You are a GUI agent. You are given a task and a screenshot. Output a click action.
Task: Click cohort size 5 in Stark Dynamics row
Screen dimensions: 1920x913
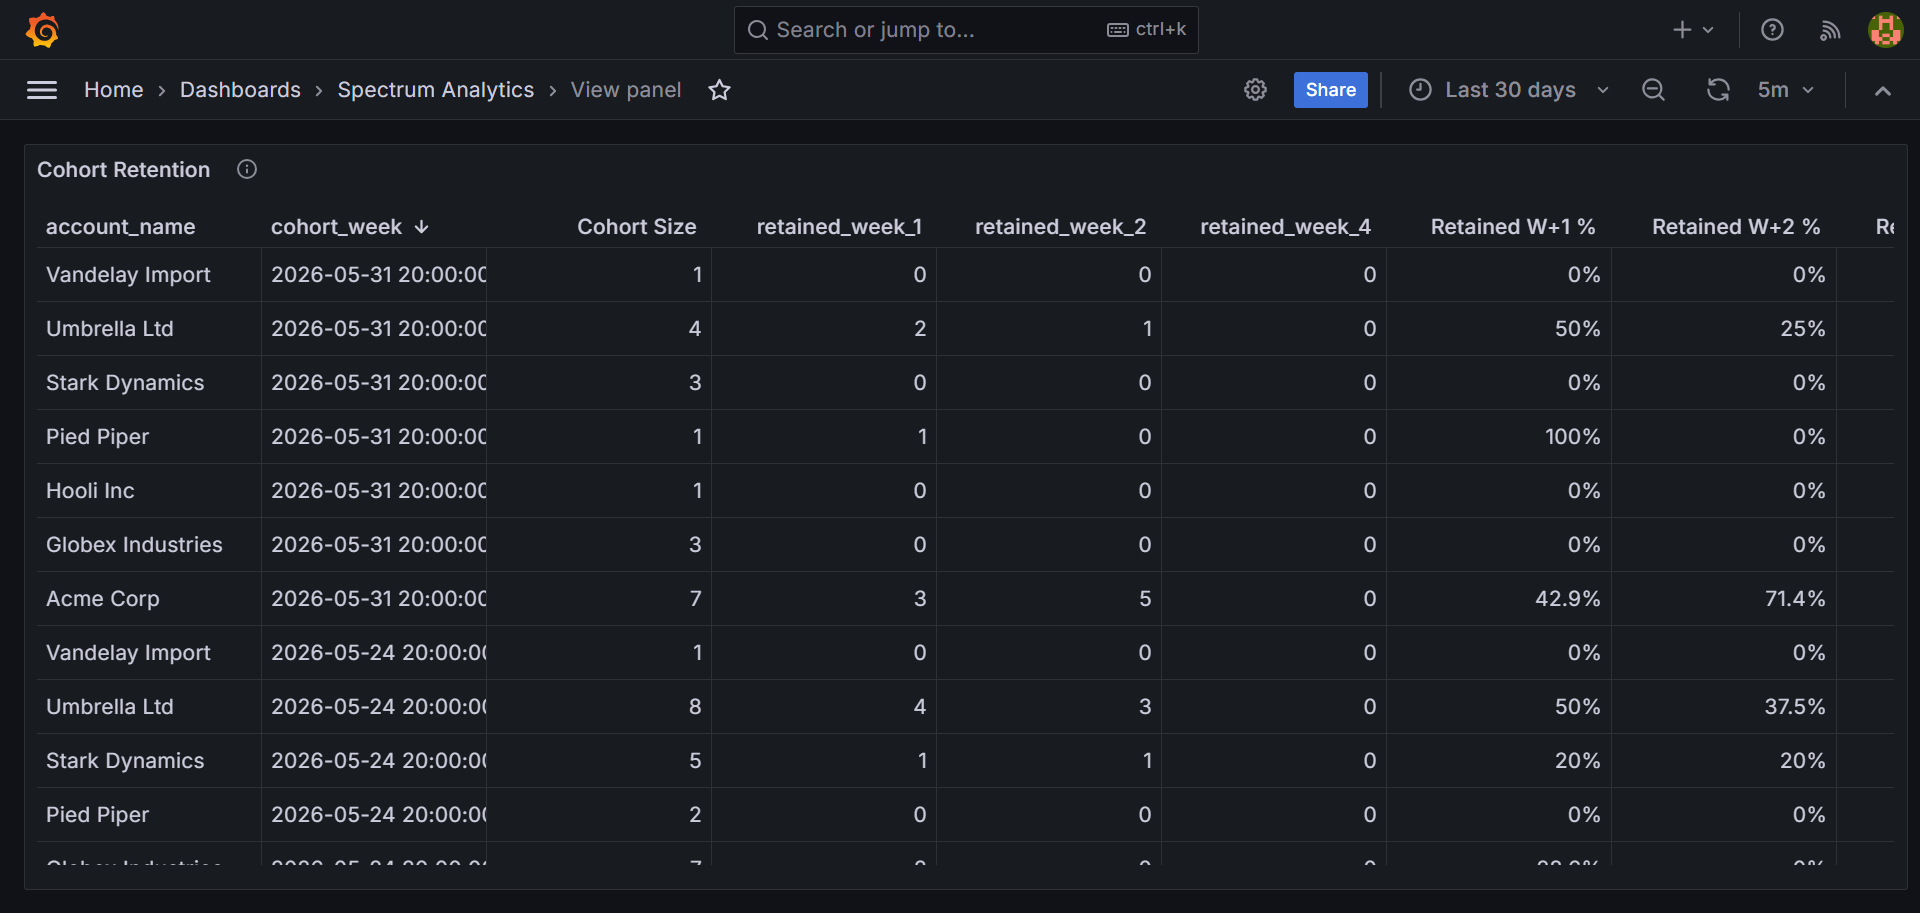pos(695,761)
